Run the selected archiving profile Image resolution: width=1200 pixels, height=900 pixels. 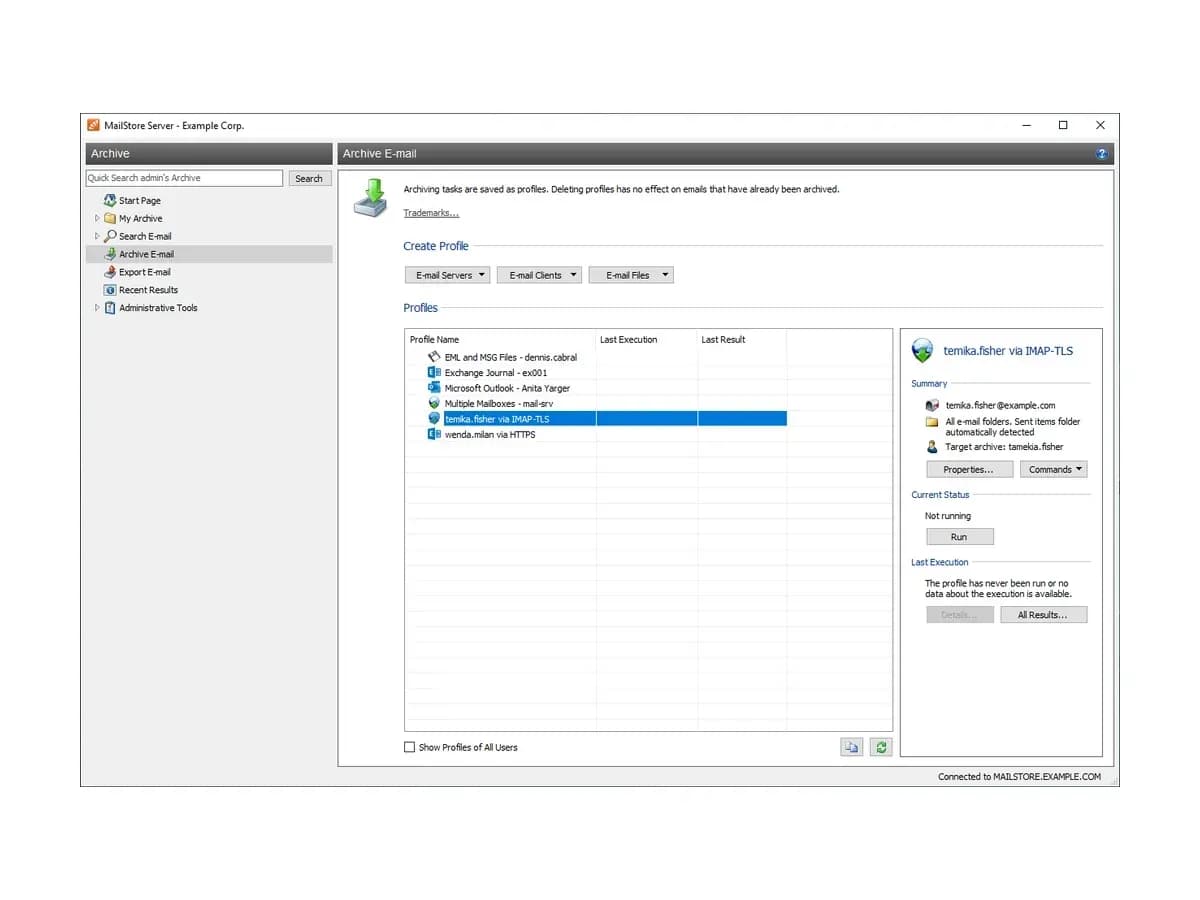959,537
